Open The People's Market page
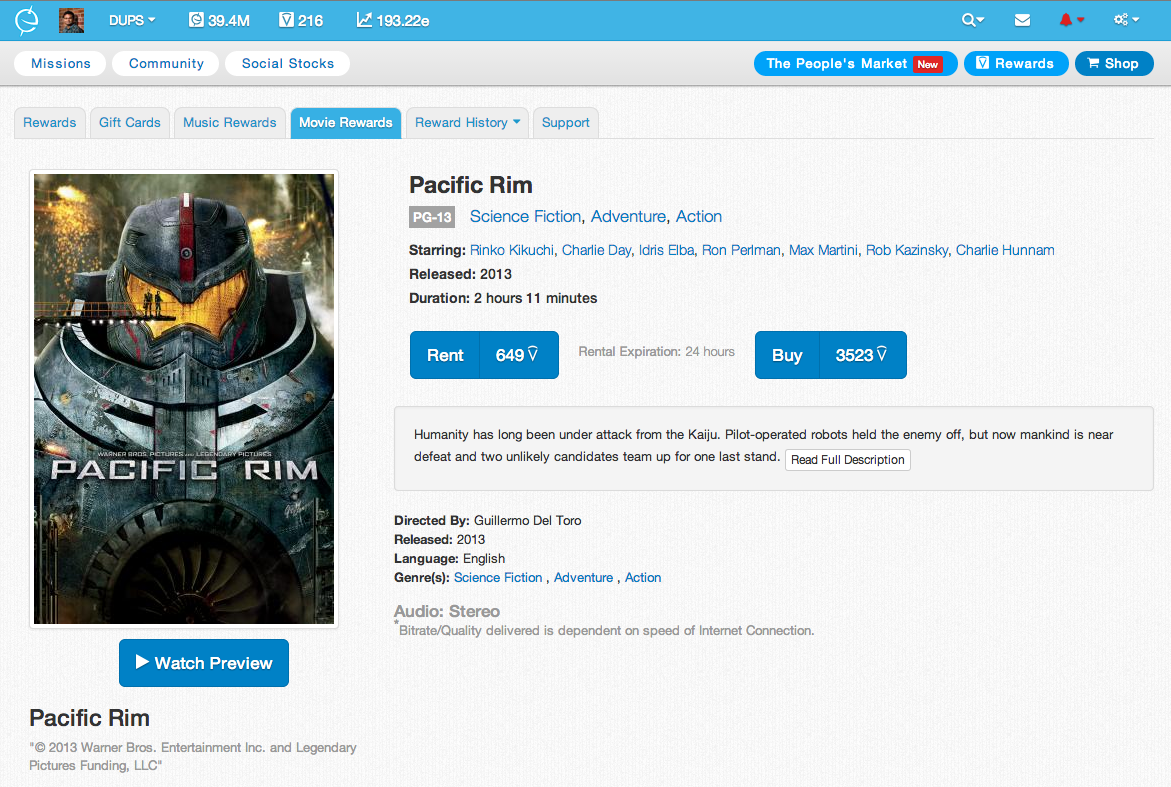The image size is (1171, 787). (855, 64)
